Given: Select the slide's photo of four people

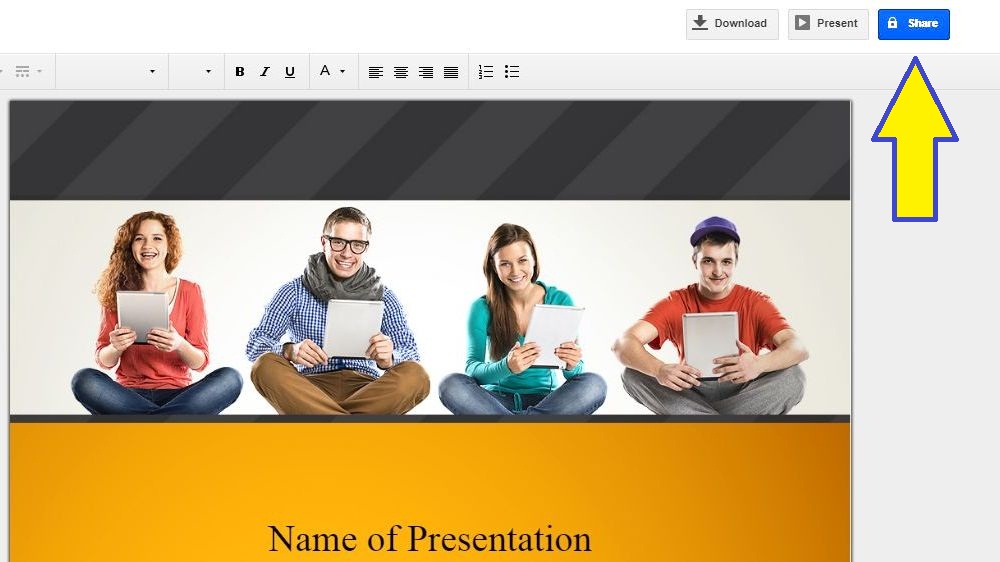Looking at the screenshot, I should 430,308.
